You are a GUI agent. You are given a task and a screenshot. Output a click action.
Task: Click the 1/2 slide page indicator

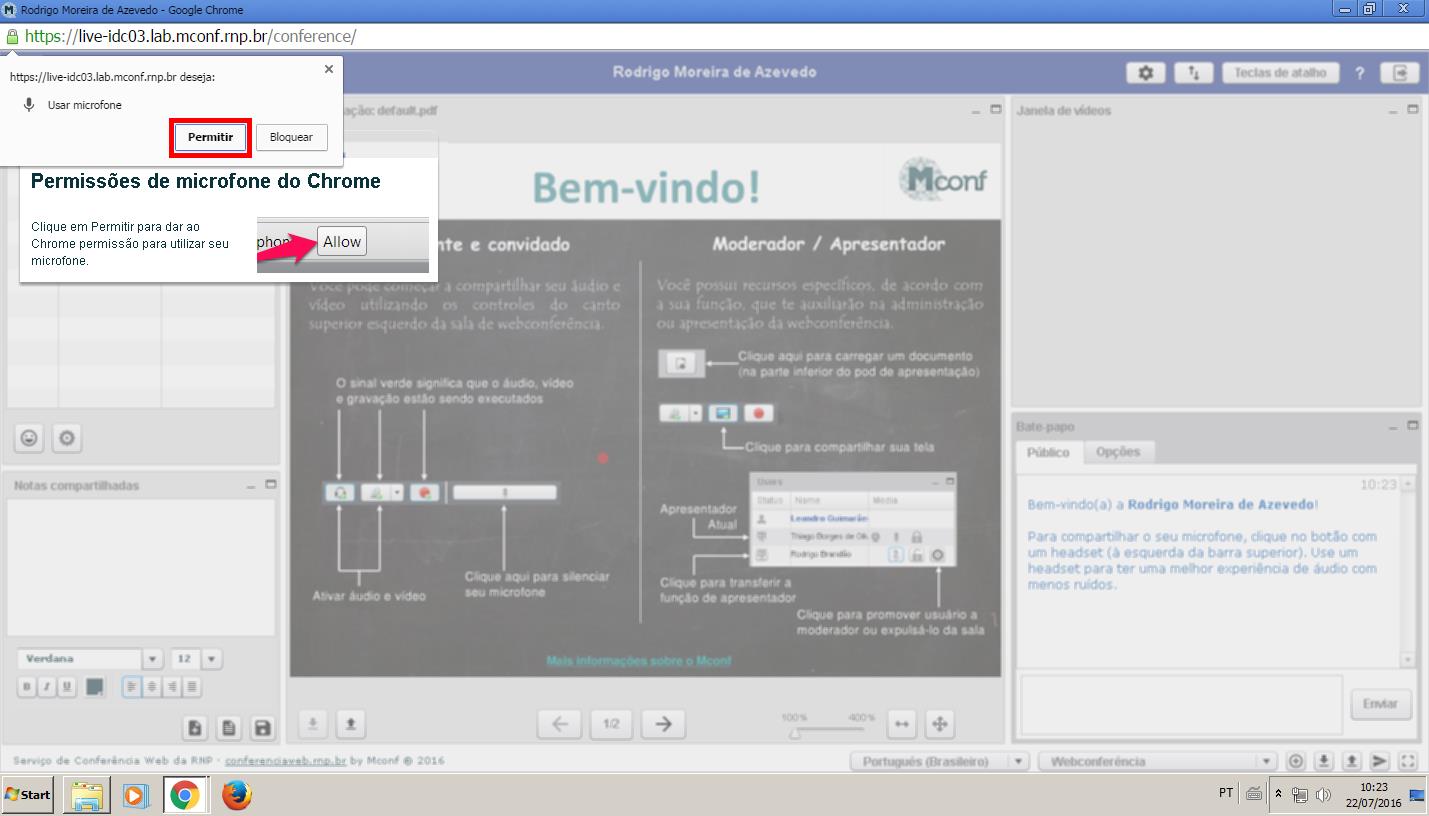[612, 724]
